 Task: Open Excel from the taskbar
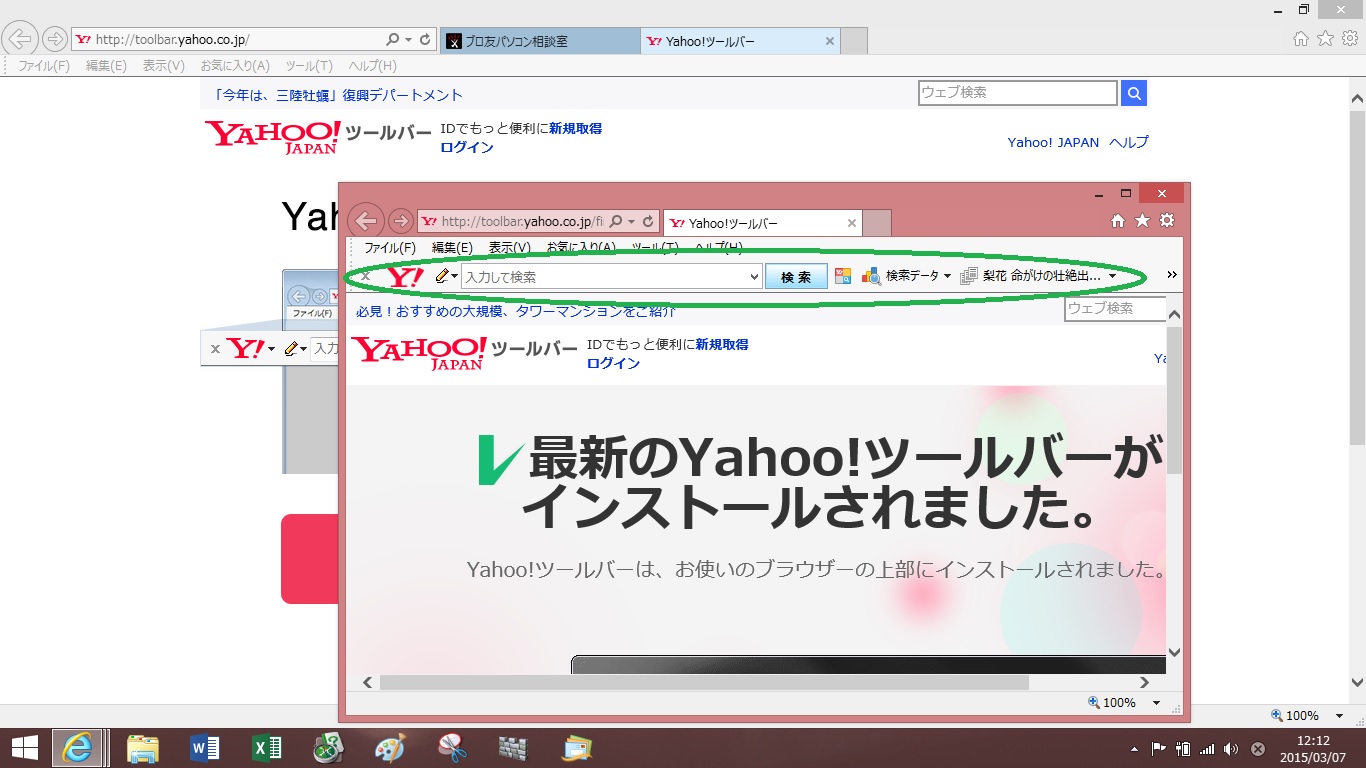pyautogui.click(x=266, y=747)
